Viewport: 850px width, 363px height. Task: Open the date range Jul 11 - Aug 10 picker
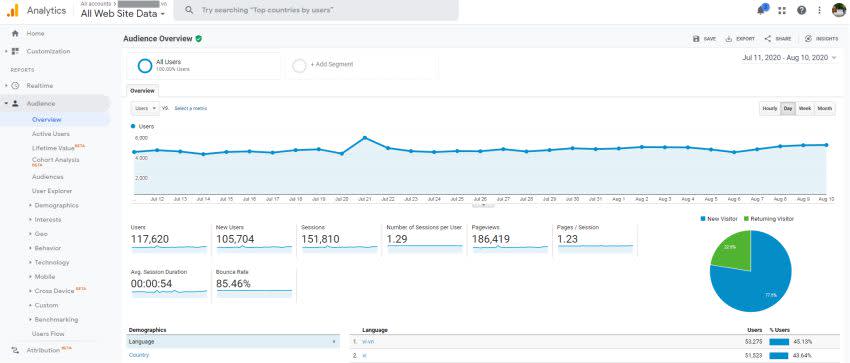tap(789, 57)
